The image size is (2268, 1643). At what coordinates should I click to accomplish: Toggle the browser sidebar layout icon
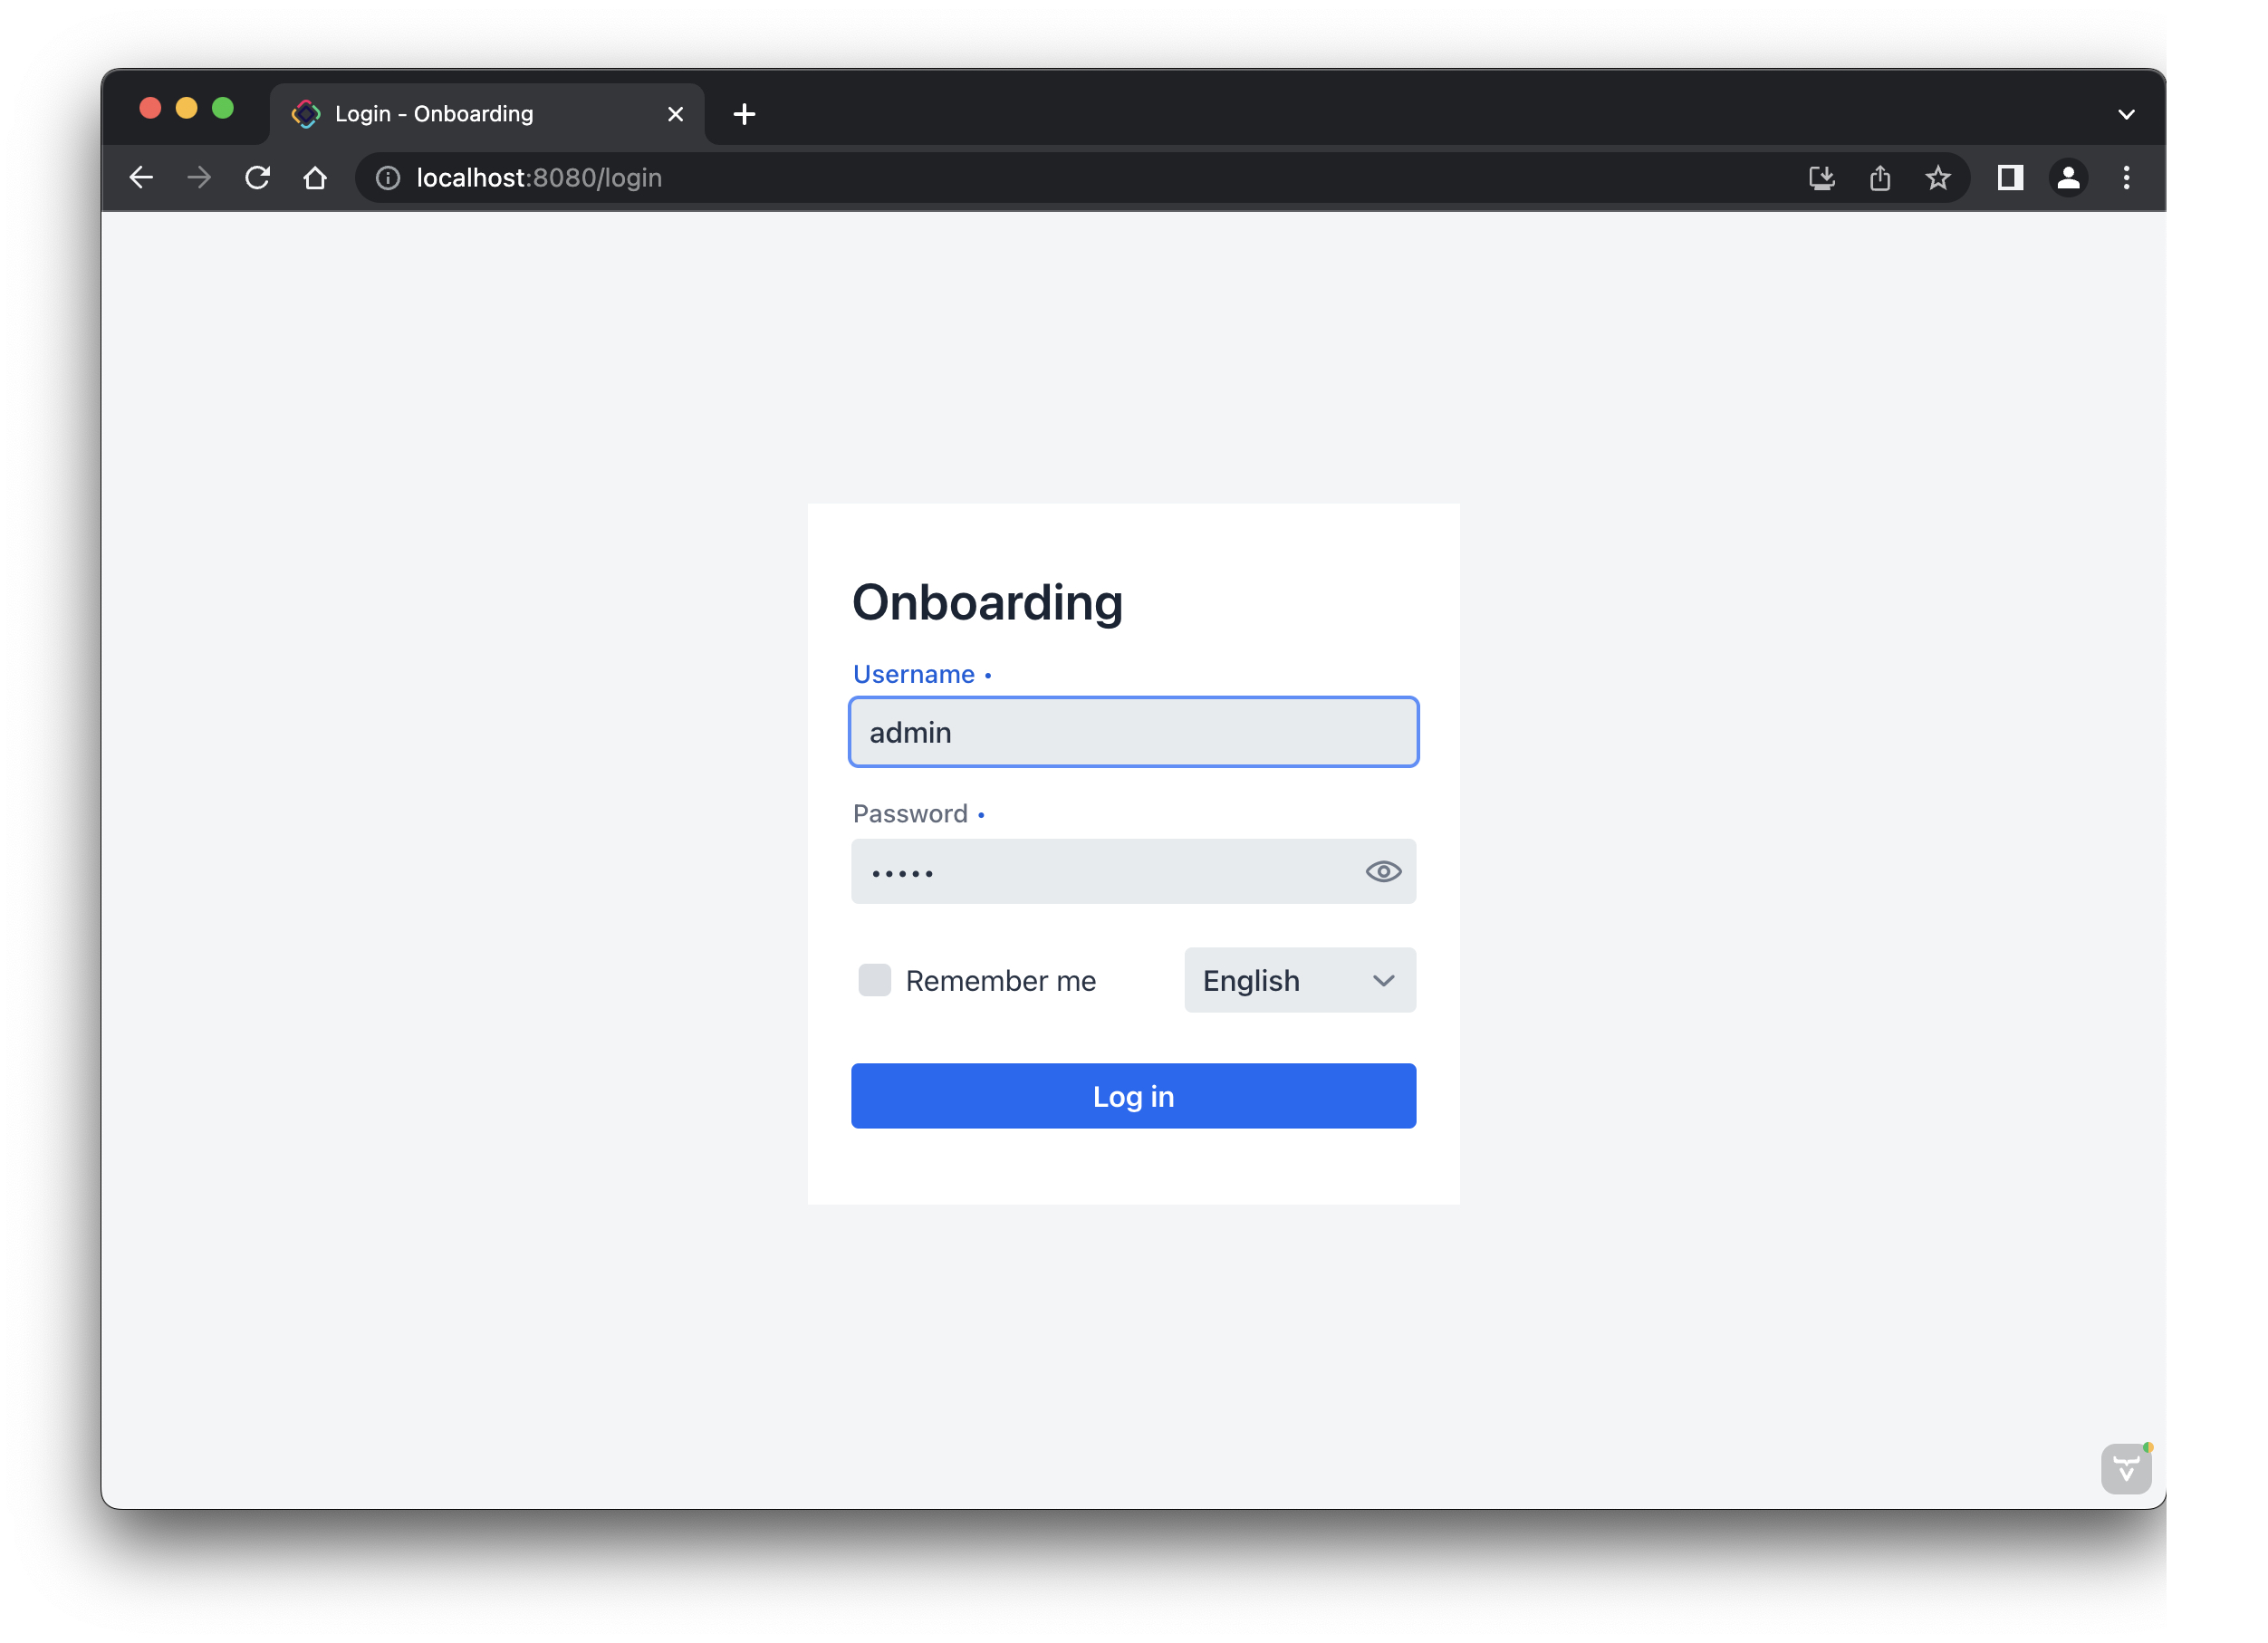pyautogui.click(x=2013, y=176)
